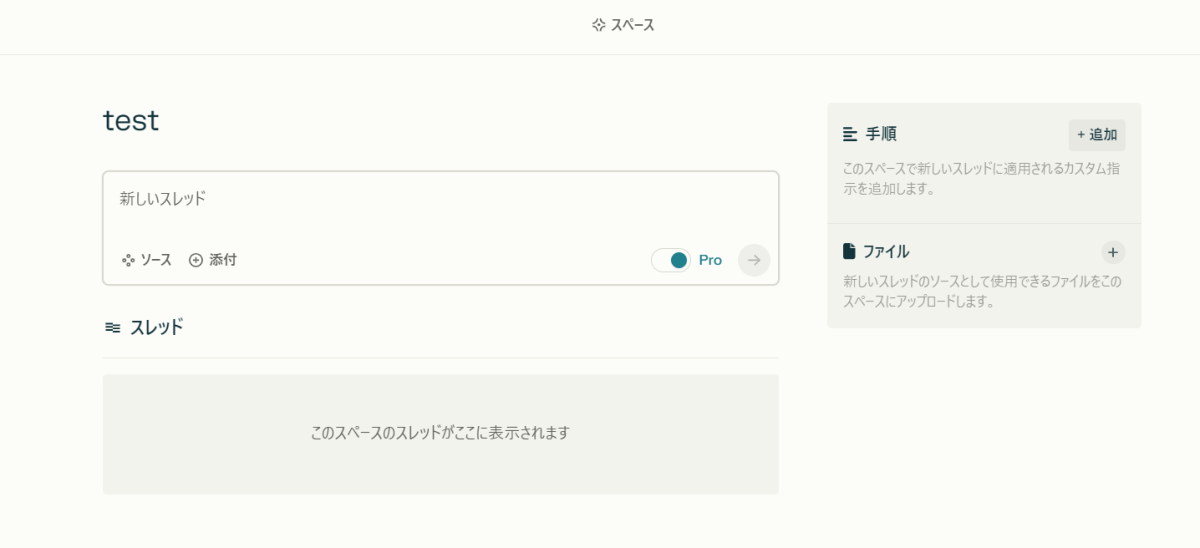
Task: Expand the ファイル section heading
Action: click(x=886, y=252)
